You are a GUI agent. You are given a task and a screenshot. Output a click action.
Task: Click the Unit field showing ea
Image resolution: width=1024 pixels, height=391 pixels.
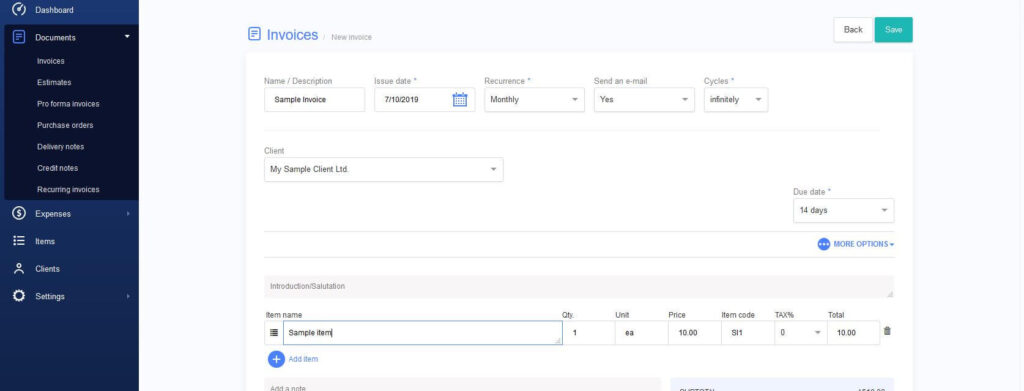[x=642, y=333]
